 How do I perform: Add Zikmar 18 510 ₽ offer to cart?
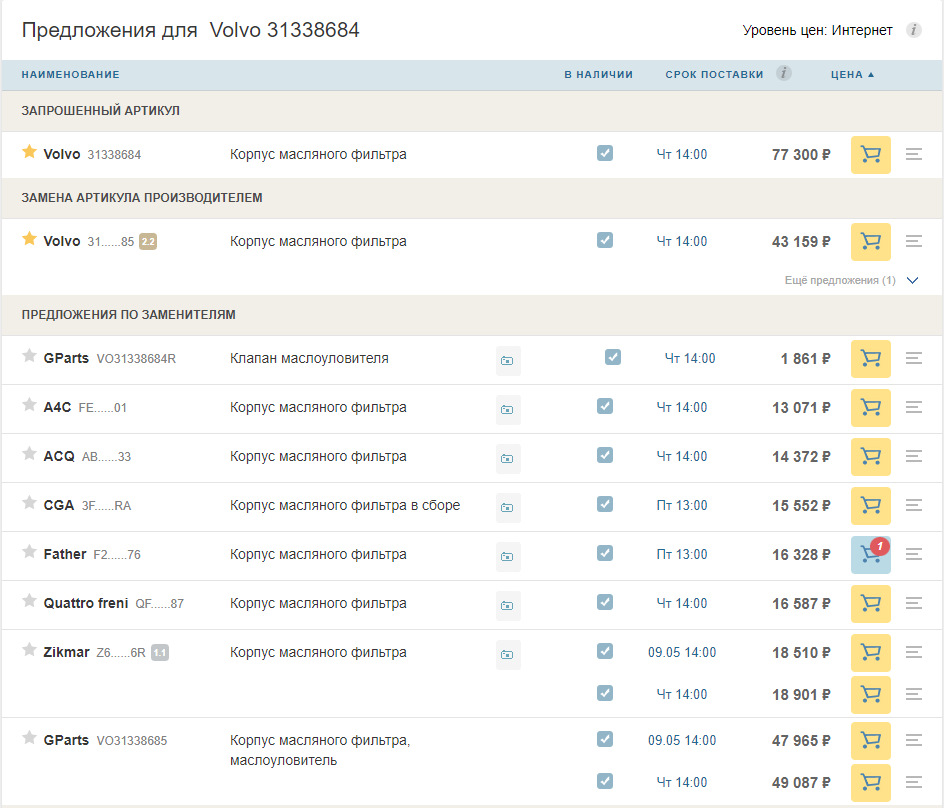[x=871, y=653]
